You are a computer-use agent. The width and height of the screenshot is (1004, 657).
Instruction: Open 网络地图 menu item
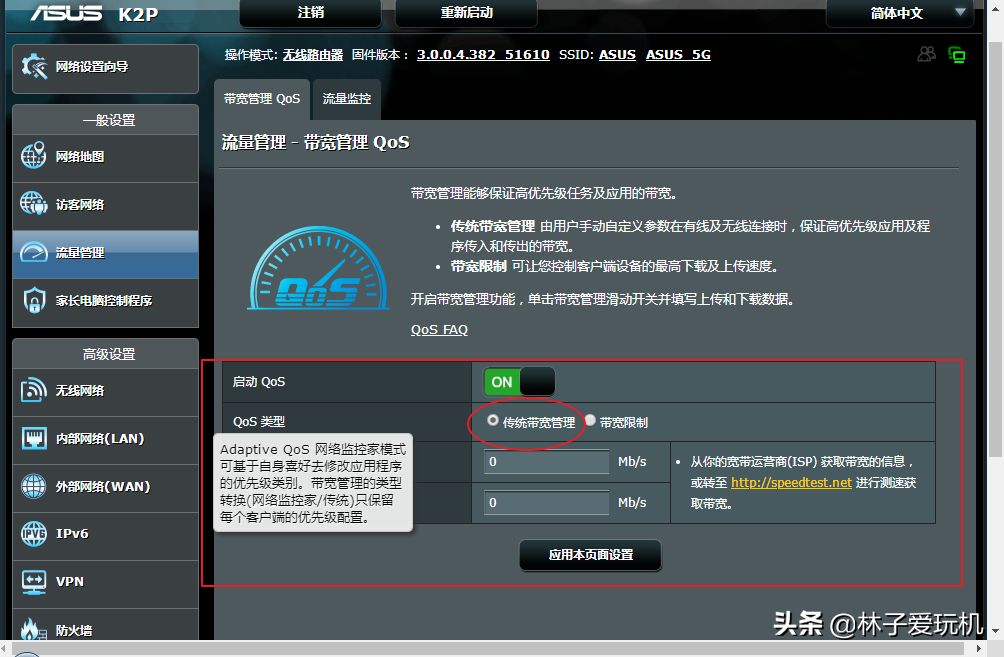pyautogui.click(x=106, y=158)
